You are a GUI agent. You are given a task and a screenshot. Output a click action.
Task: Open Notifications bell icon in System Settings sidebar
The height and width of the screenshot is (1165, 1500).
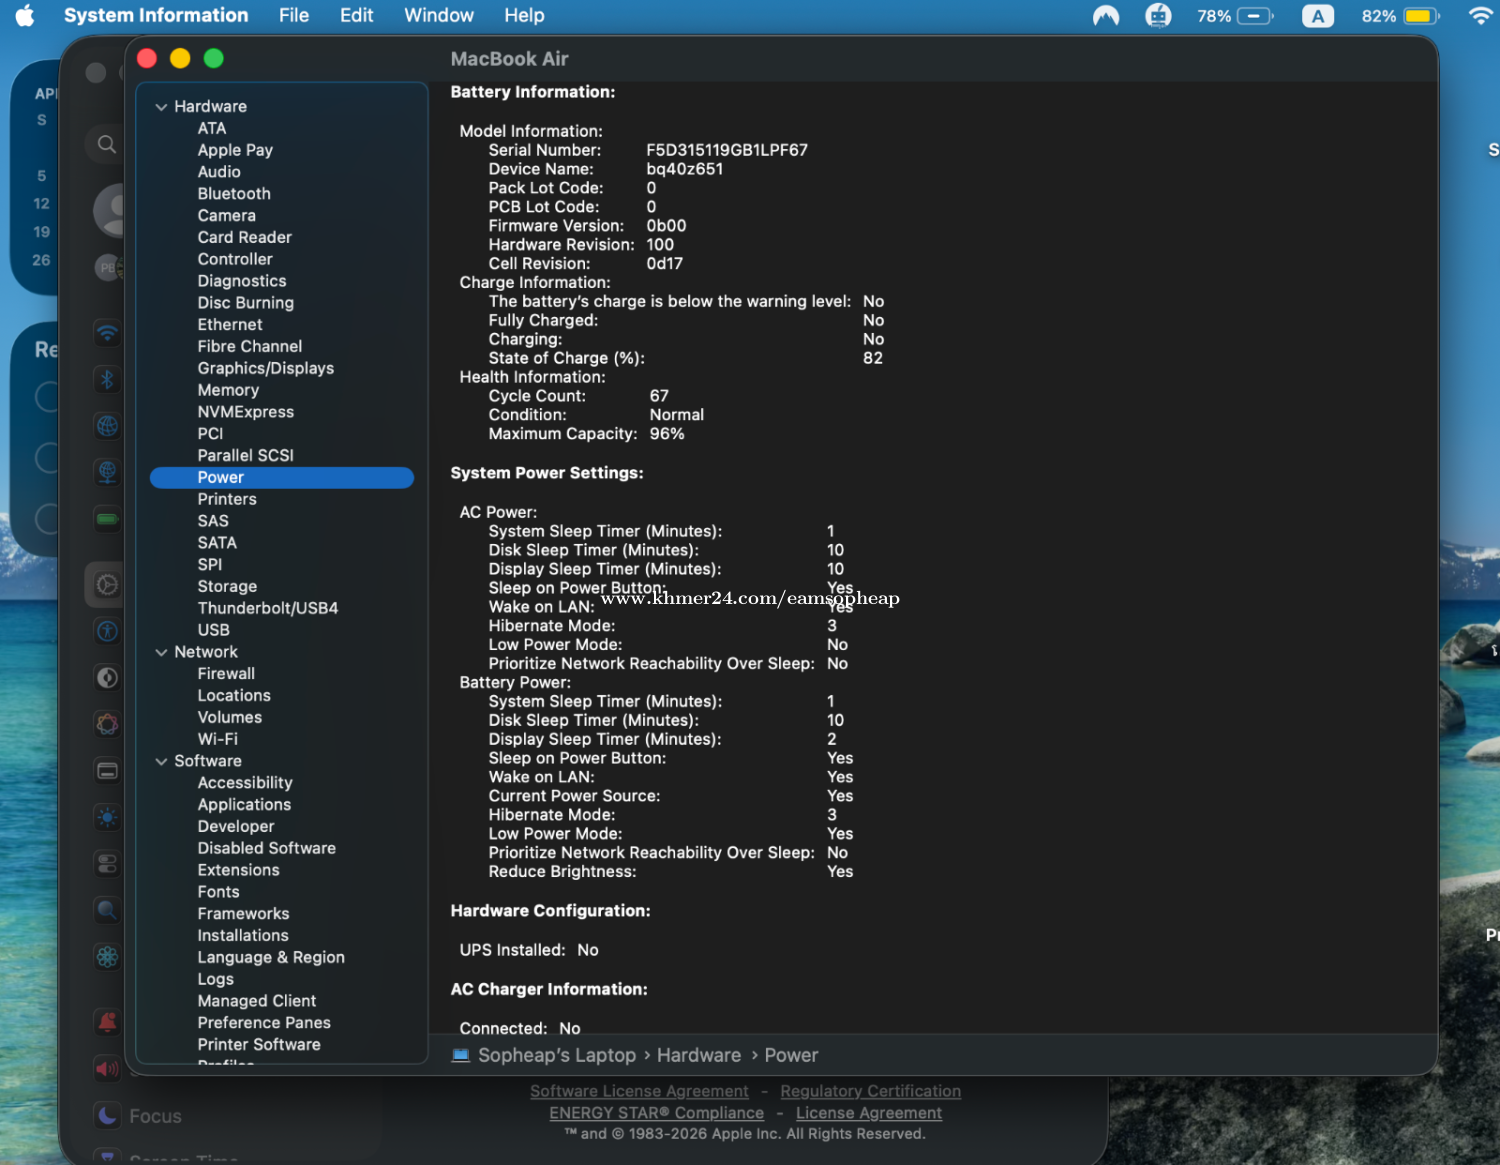107,1022
